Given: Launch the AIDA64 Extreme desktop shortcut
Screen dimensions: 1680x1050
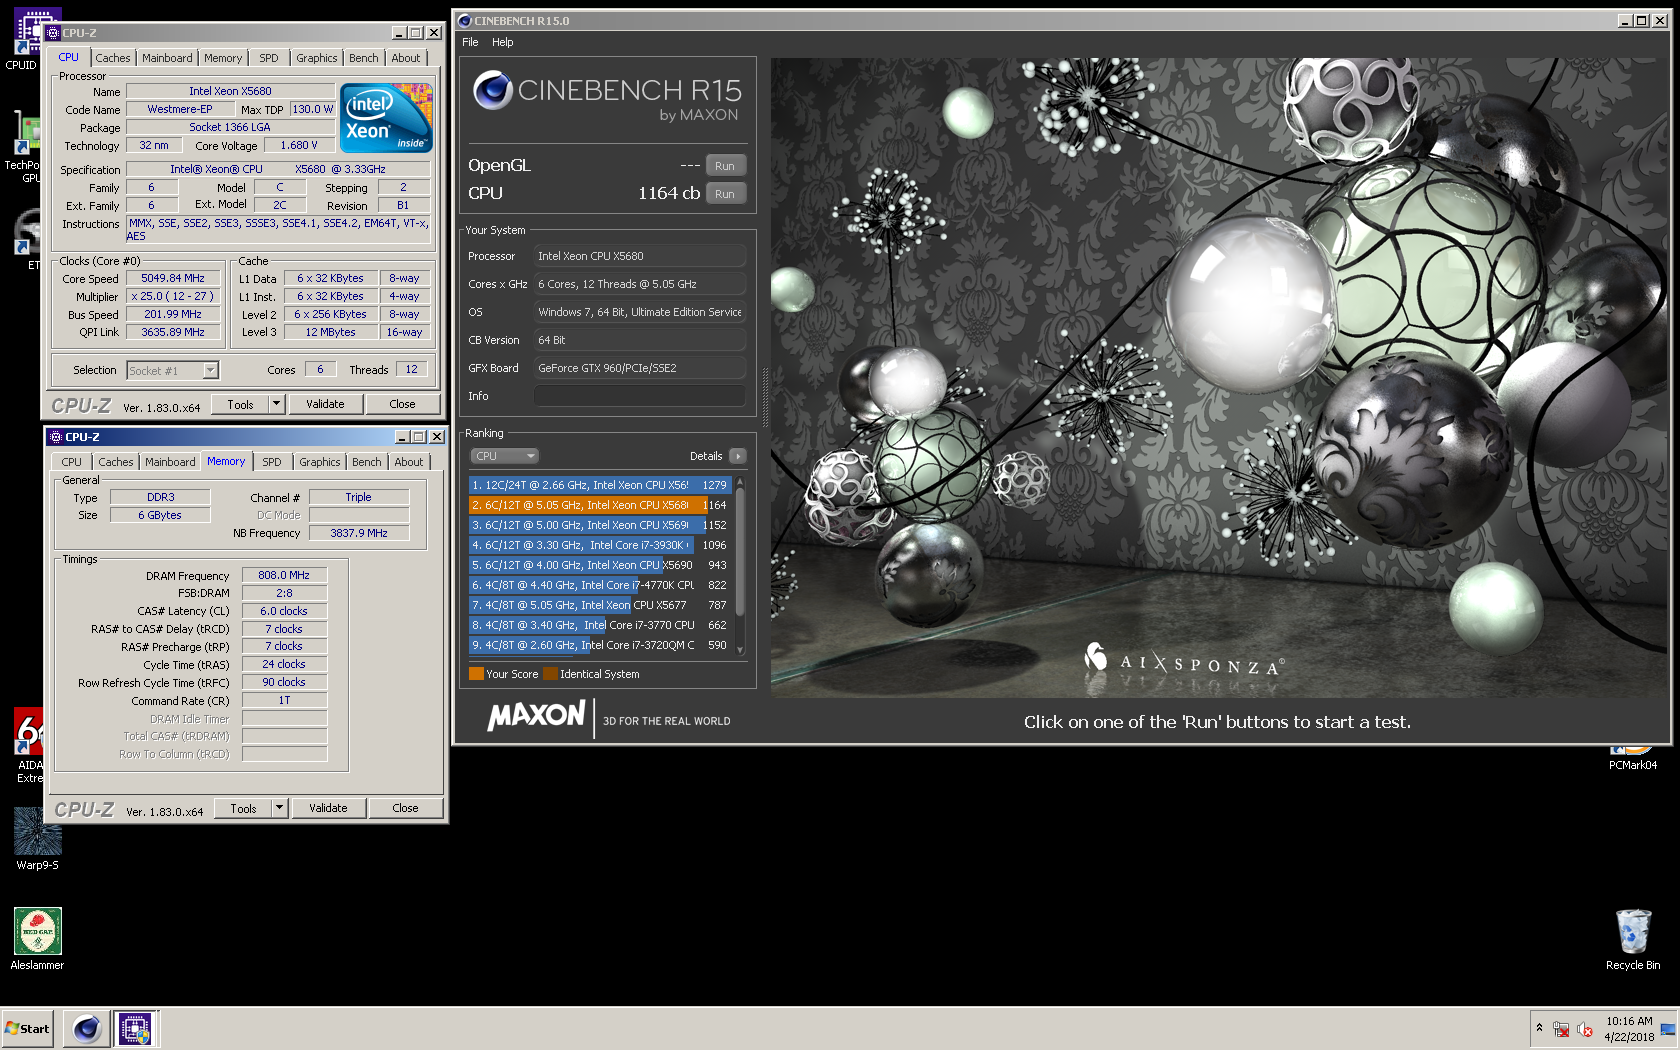Looking at the screenshot, I should point(28,745).
